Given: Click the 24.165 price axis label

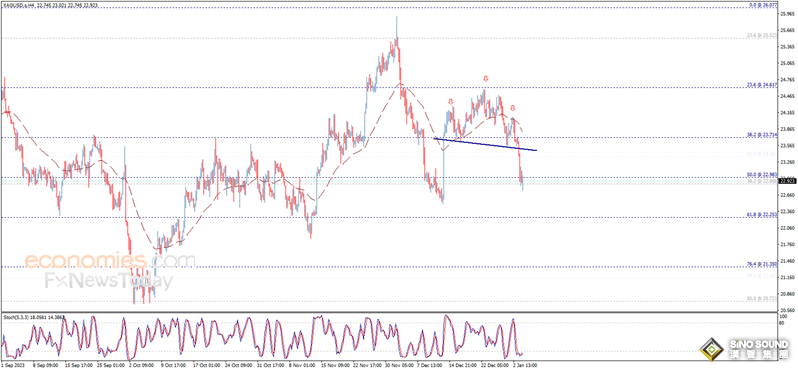Looking at the screenshot, I should 787,112.
